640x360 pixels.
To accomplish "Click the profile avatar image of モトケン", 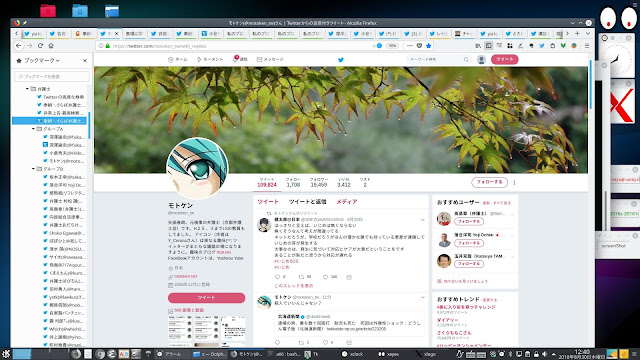I will pyautogui.click(x=197, y=168).
